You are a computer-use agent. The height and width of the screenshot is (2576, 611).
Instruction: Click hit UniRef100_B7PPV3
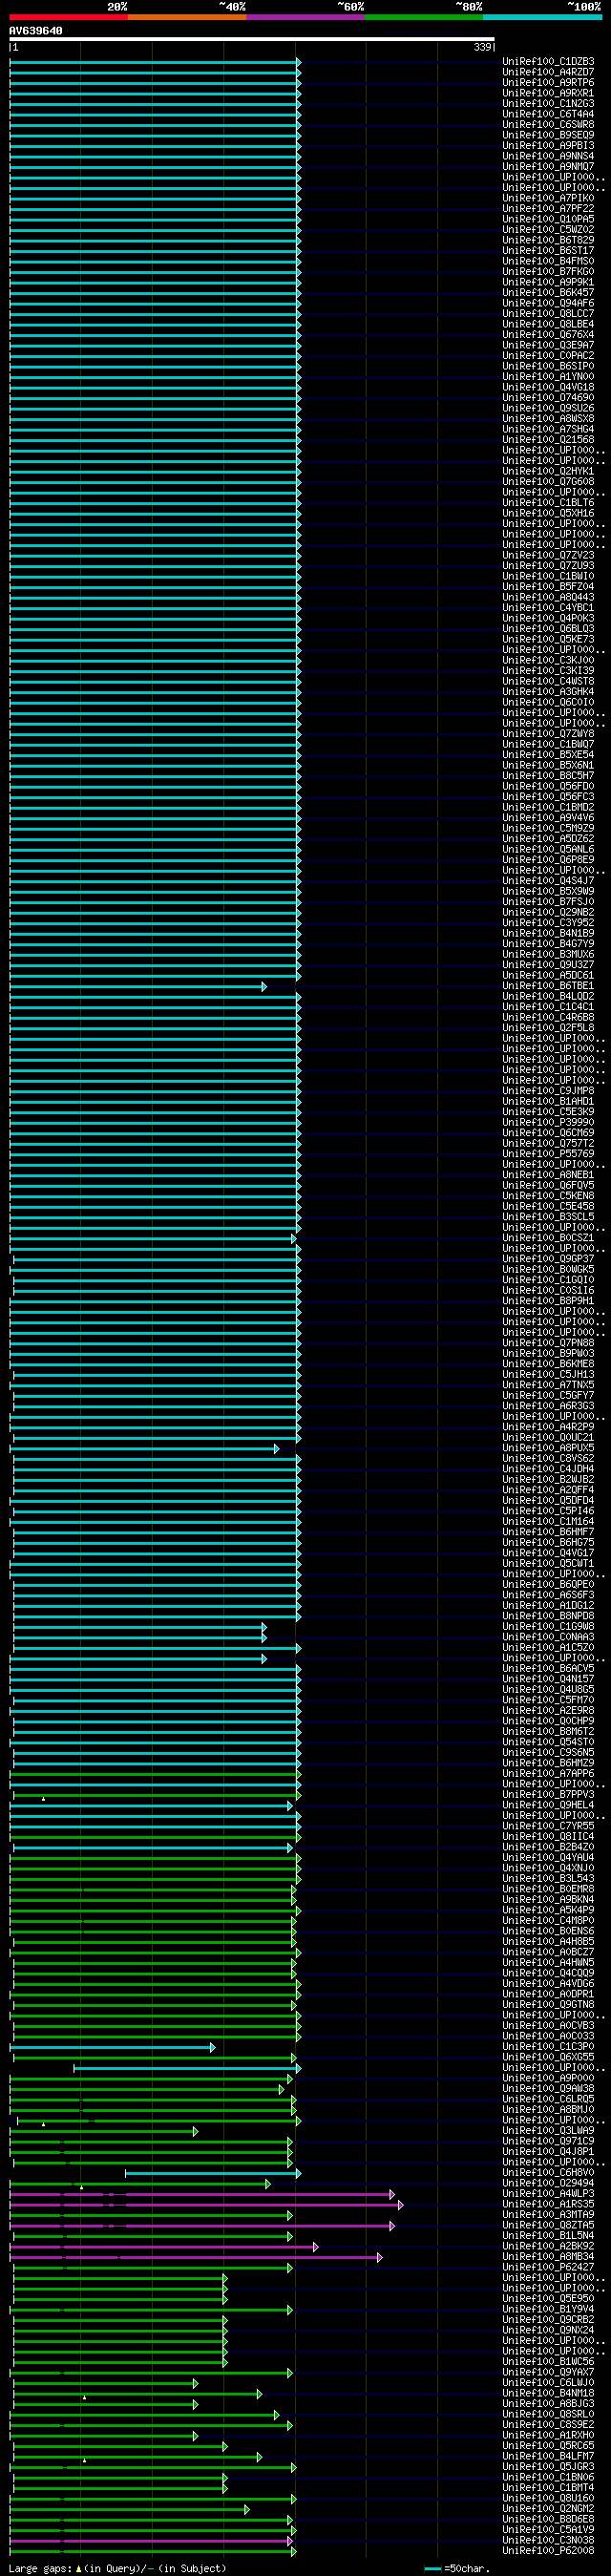[x=548, y=1794]
